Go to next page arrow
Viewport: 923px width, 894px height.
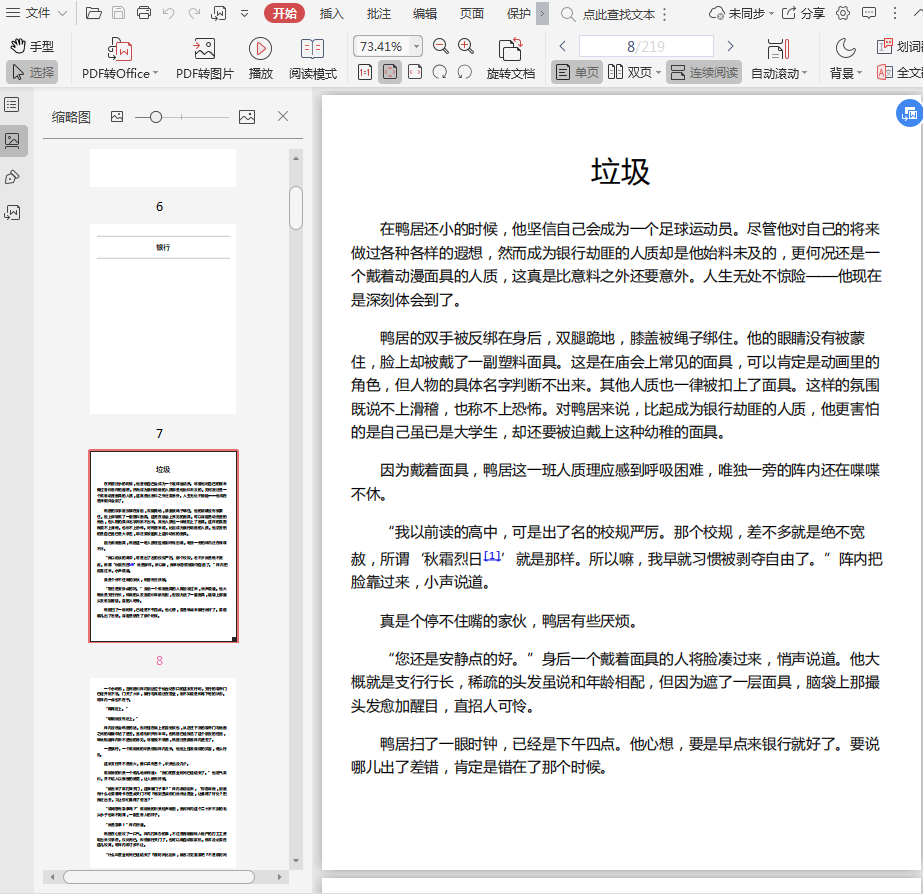pyautogui.click(x=731, y=46)
